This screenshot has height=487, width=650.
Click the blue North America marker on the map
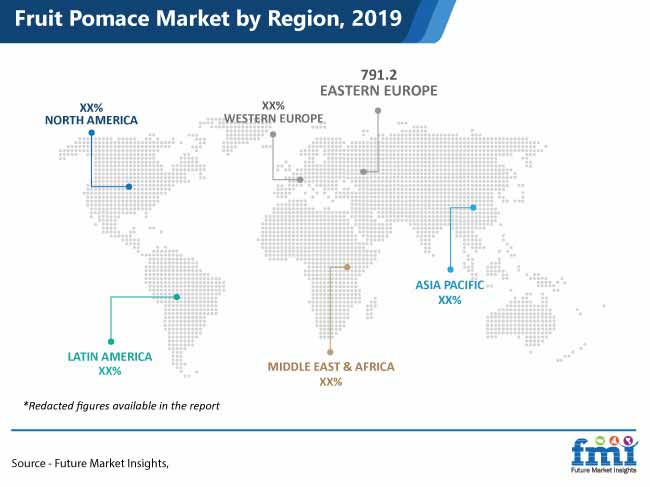(x=129, y=187)
